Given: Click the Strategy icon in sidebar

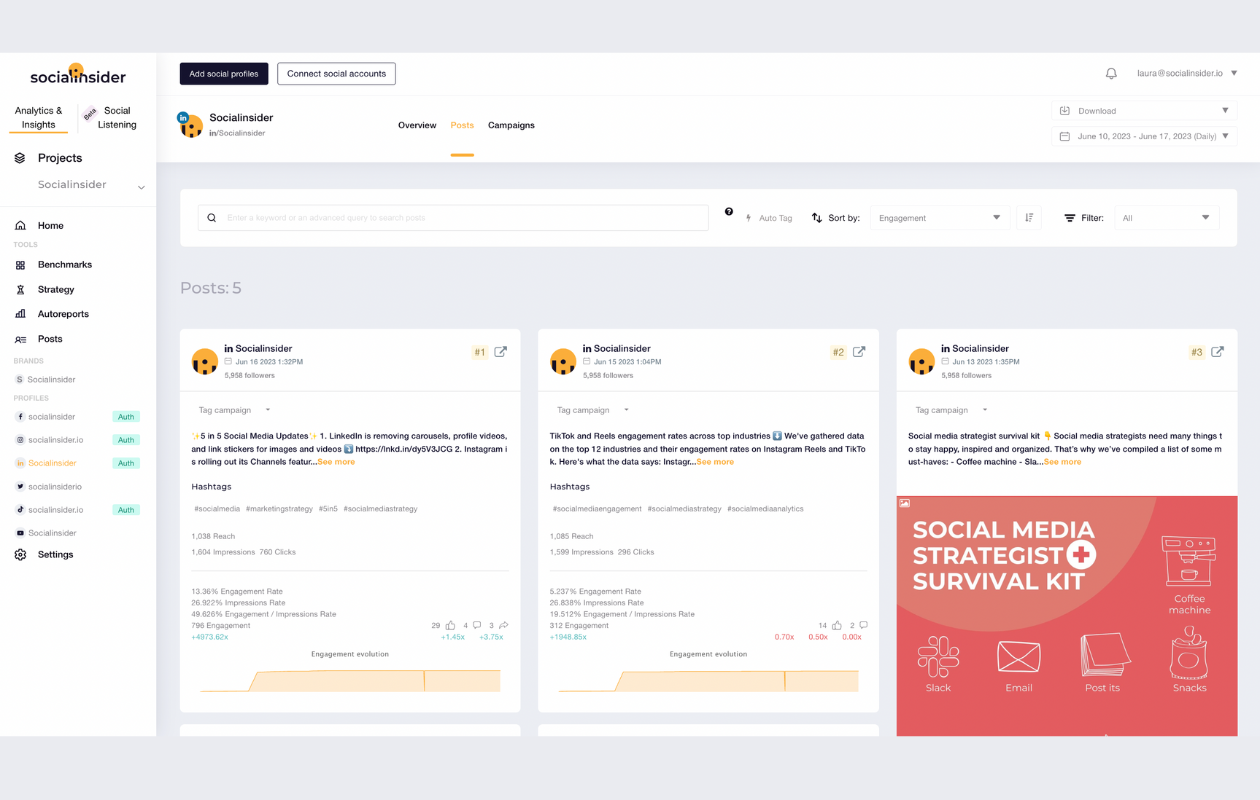Looking at the screenshot, I should click(x=20, y=290).
